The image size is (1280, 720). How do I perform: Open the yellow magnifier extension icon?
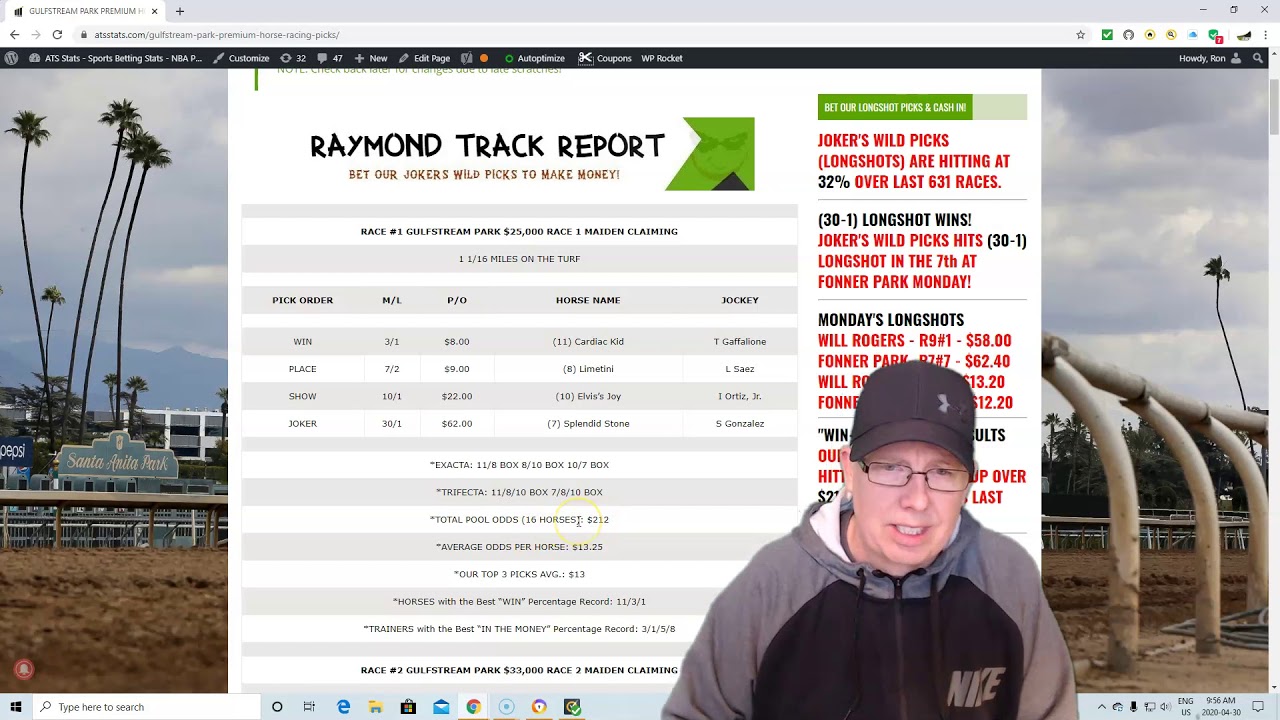[1171, 34]
